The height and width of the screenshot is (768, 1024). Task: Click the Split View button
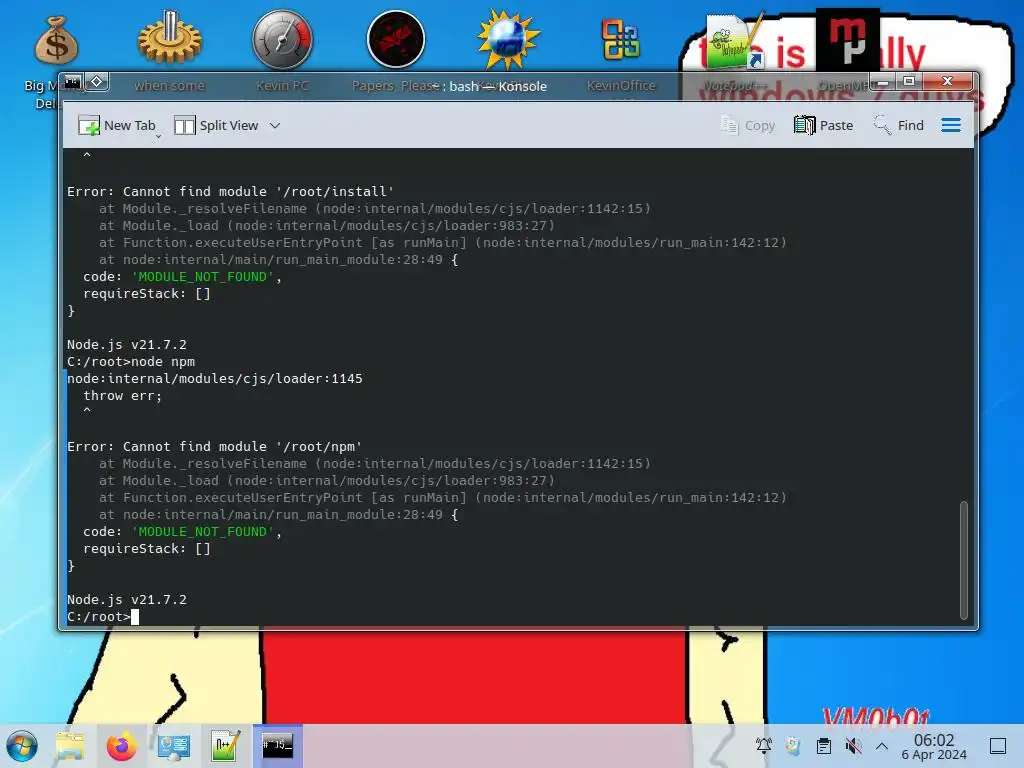216,125
